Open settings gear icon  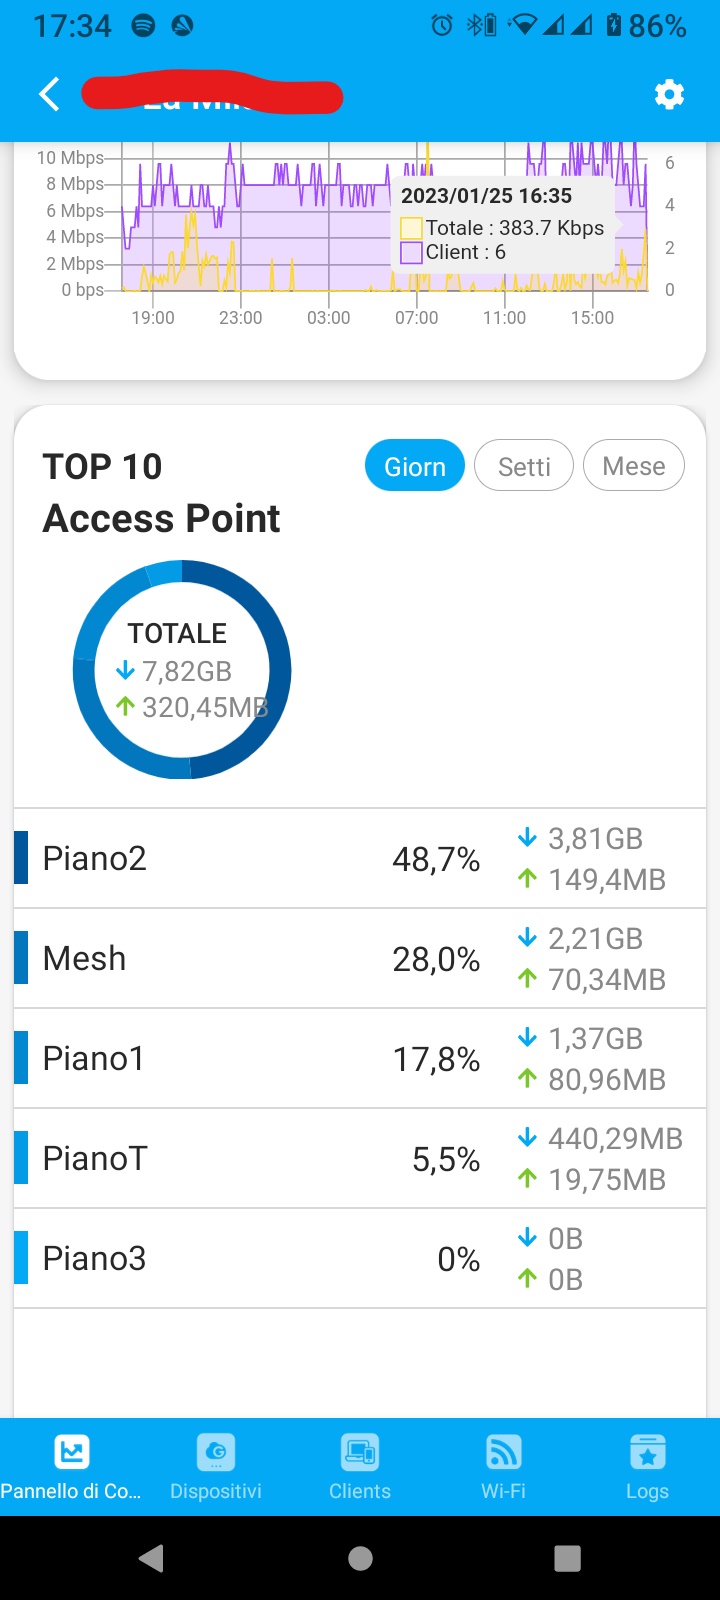(669, 94)
